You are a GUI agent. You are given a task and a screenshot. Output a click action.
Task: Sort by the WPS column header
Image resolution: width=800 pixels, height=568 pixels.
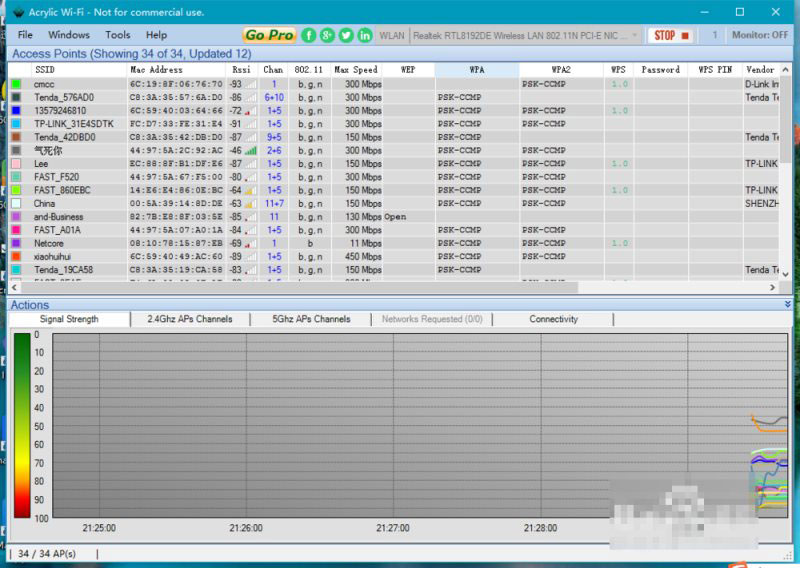618,69
